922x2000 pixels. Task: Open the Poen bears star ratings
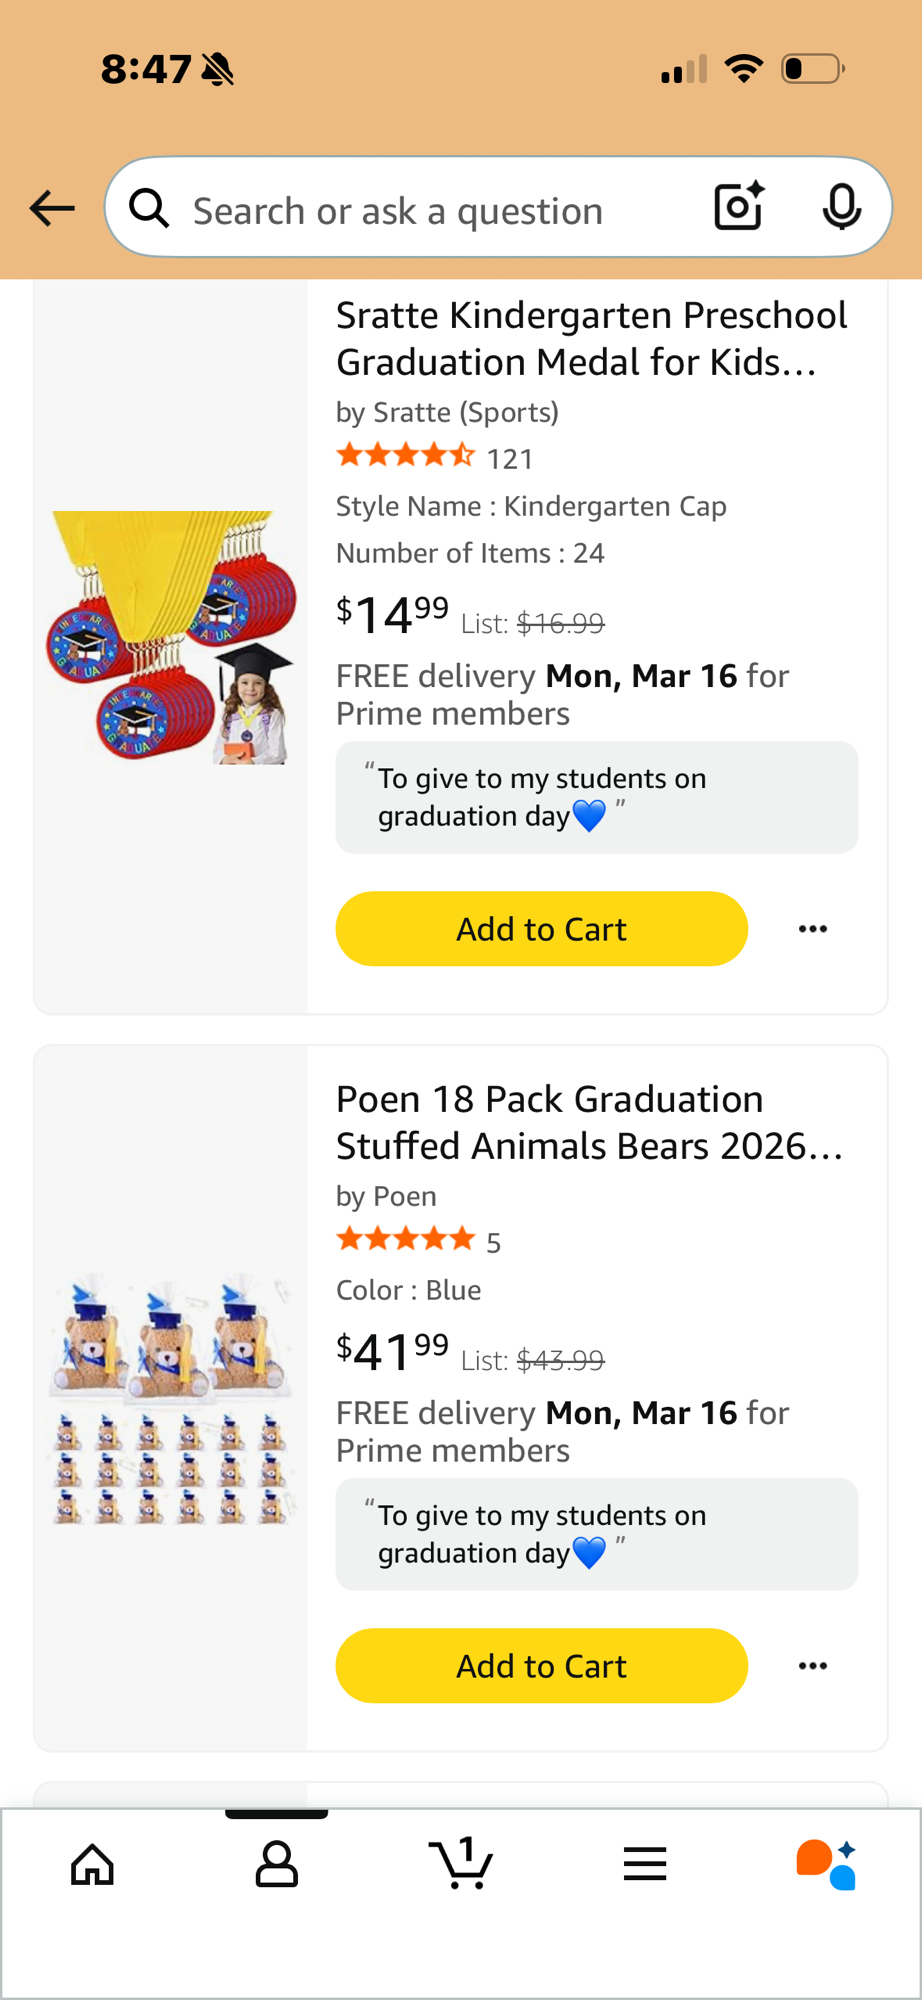point(406,1241)
